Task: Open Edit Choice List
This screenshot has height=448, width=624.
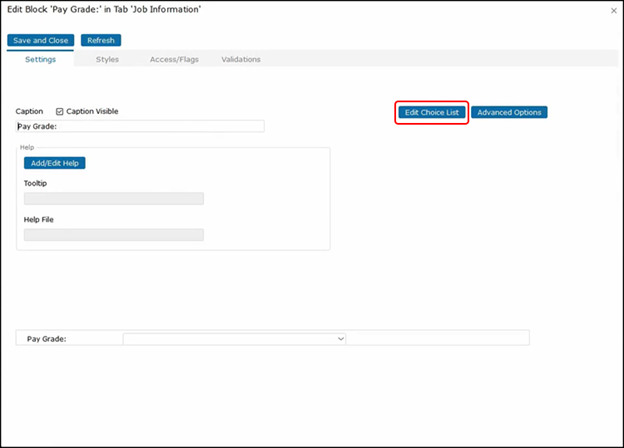Action: pos(432,112)
